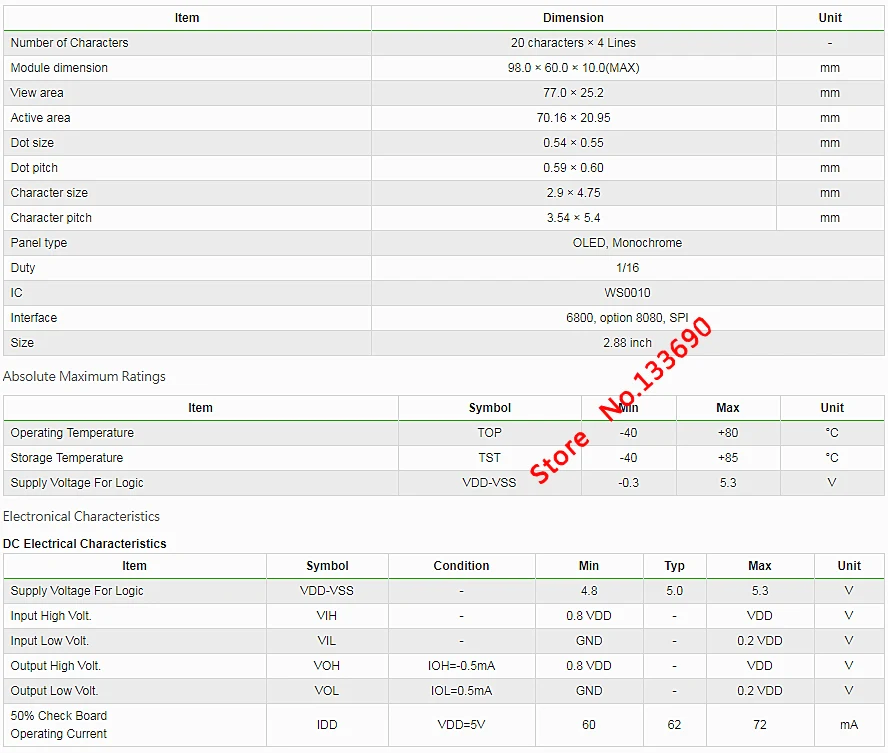Click the 'OLED, Monochrome' value
The width and height of the screenshot is (888, 753).
coord(627,242)
